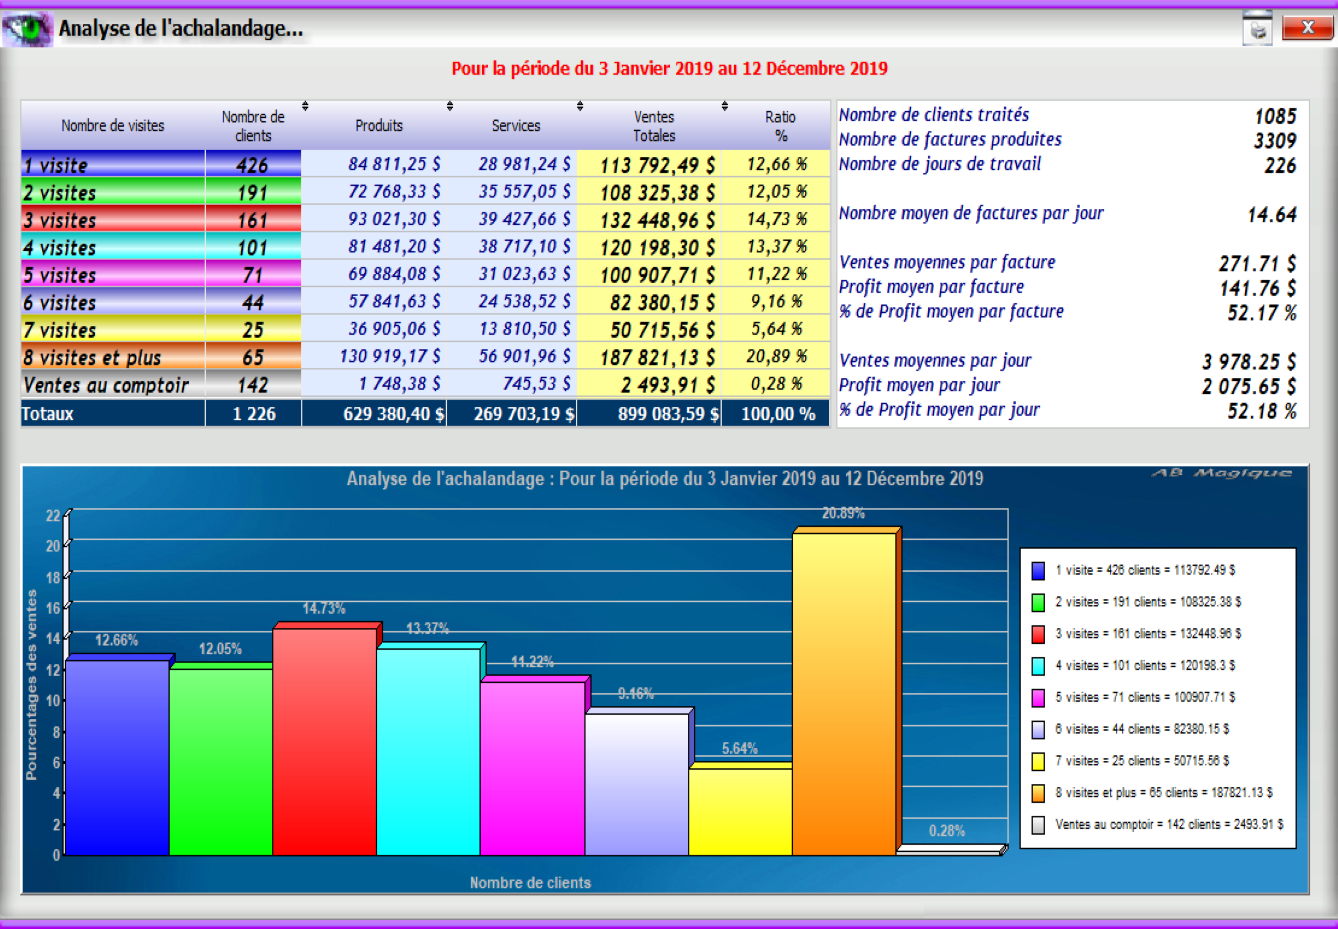Image resolution: width=1338 pixels, height=929 pixels.
Task: Click the Nombre de visites column header
Action: pos(112,126)
